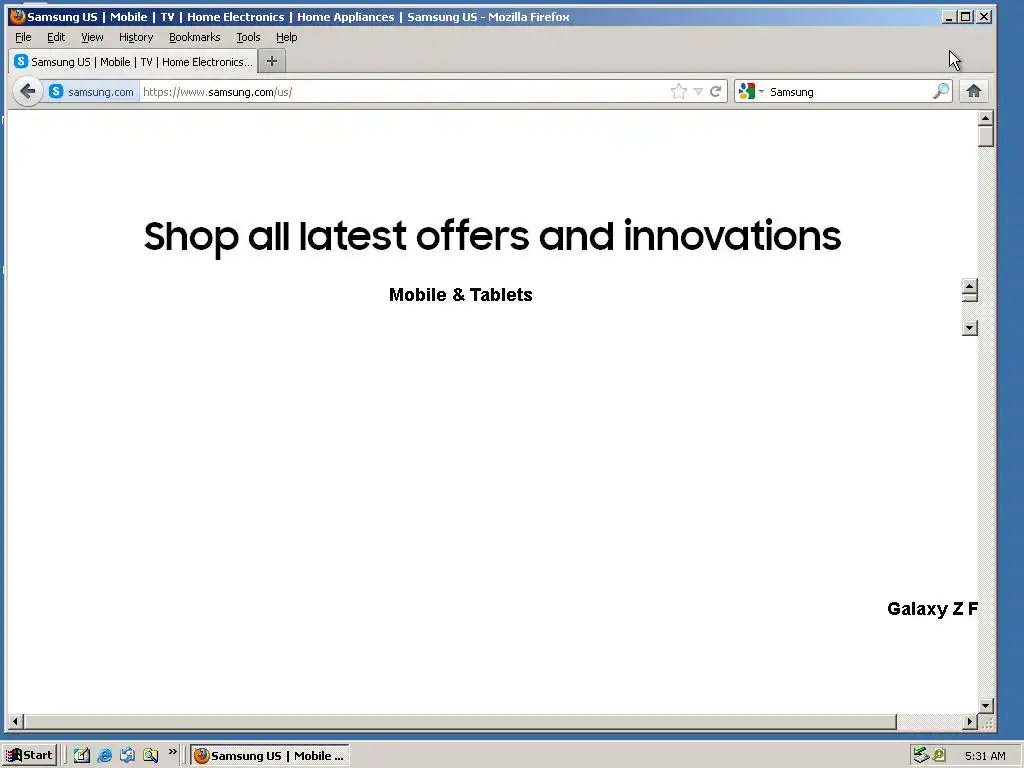Open the Bookmarks menu
Screen dimensions: 1024x768
(195, 37)
